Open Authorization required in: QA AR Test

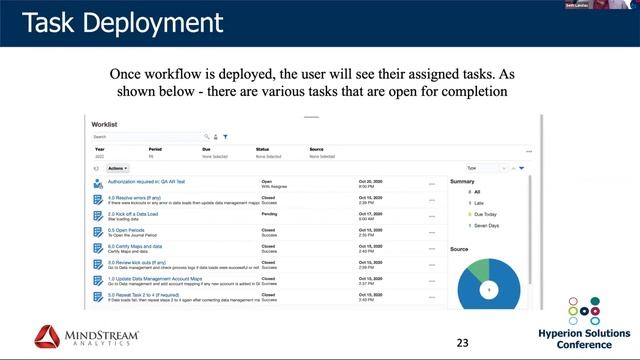click(146, 182)
